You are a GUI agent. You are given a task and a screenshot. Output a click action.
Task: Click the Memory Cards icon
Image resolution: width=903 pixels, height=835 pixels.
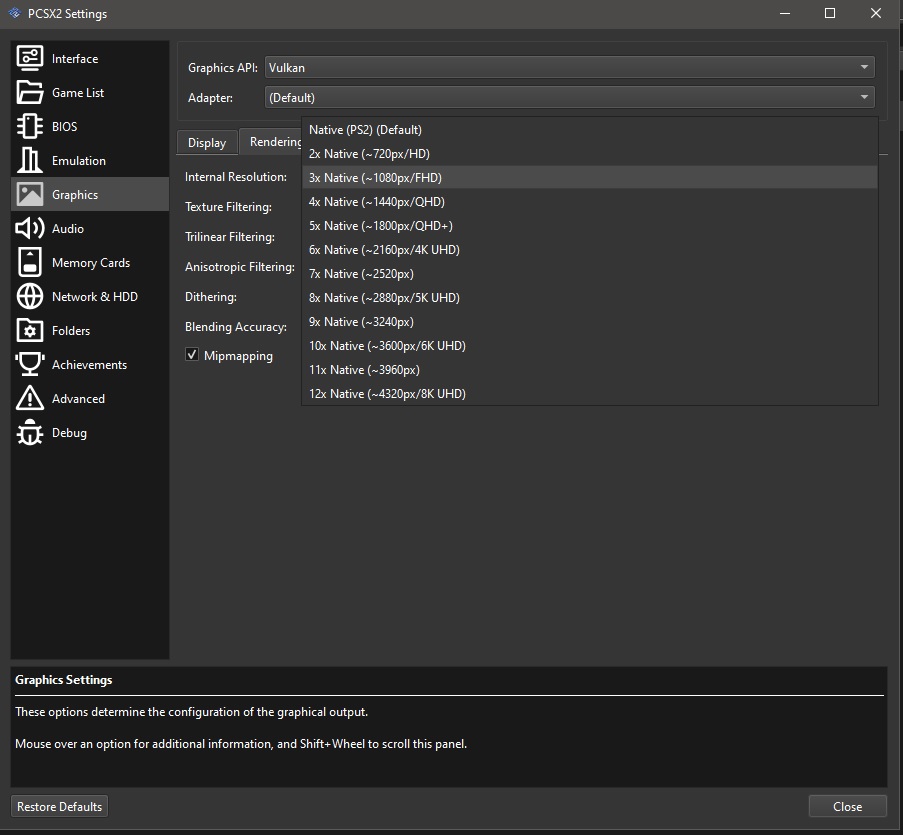(29, 262)
